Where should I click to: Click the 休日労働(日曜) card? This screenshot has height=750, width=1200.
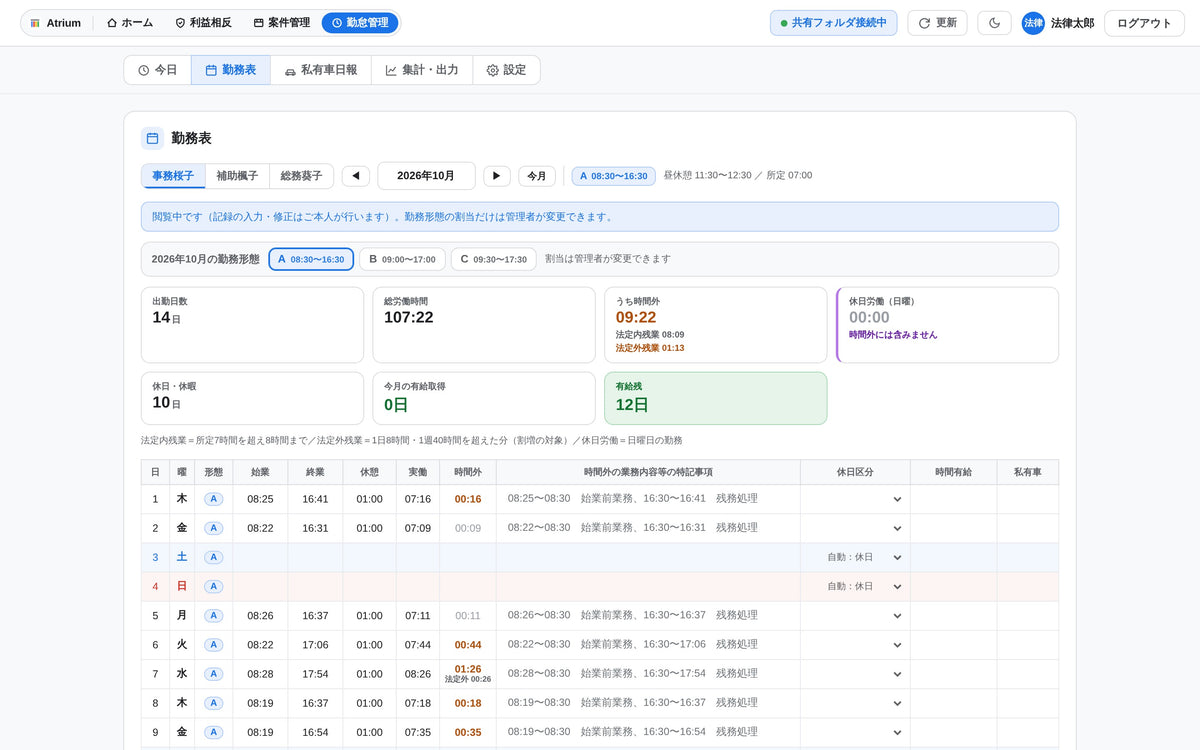point(948,325)
